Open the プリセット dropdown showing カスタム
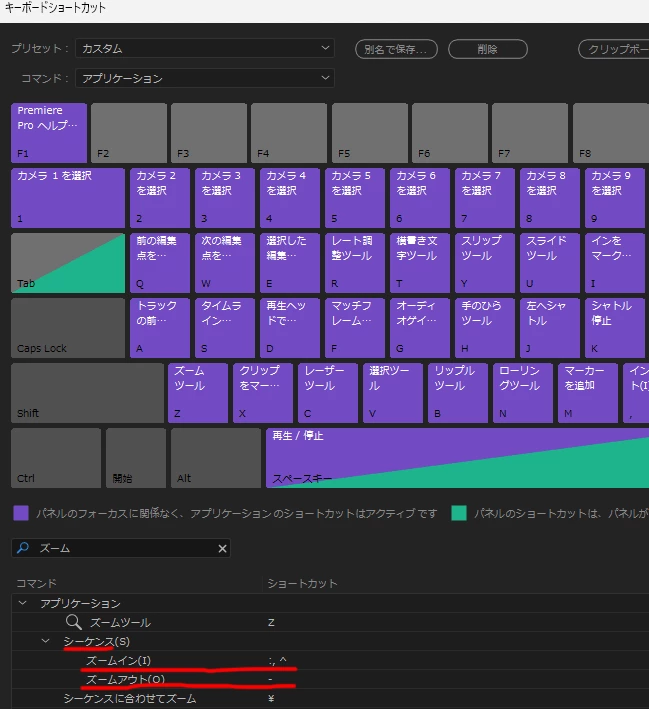The image size is (649, 709). point(205,48)
